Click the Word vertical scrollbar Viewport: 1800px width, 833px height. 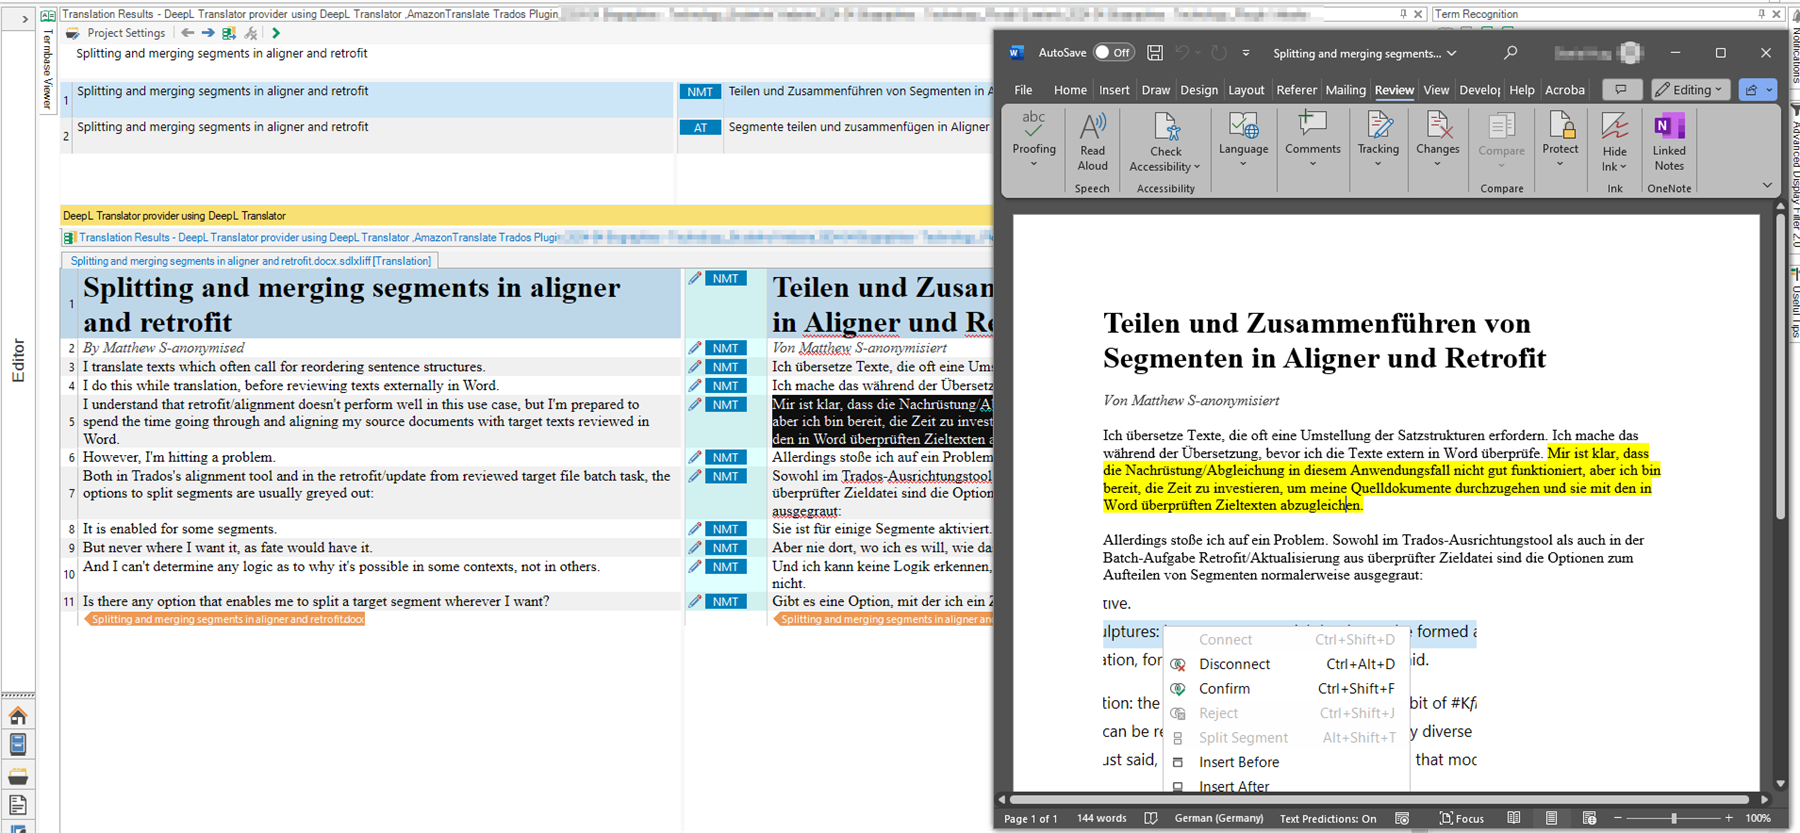coord(1780,367)
